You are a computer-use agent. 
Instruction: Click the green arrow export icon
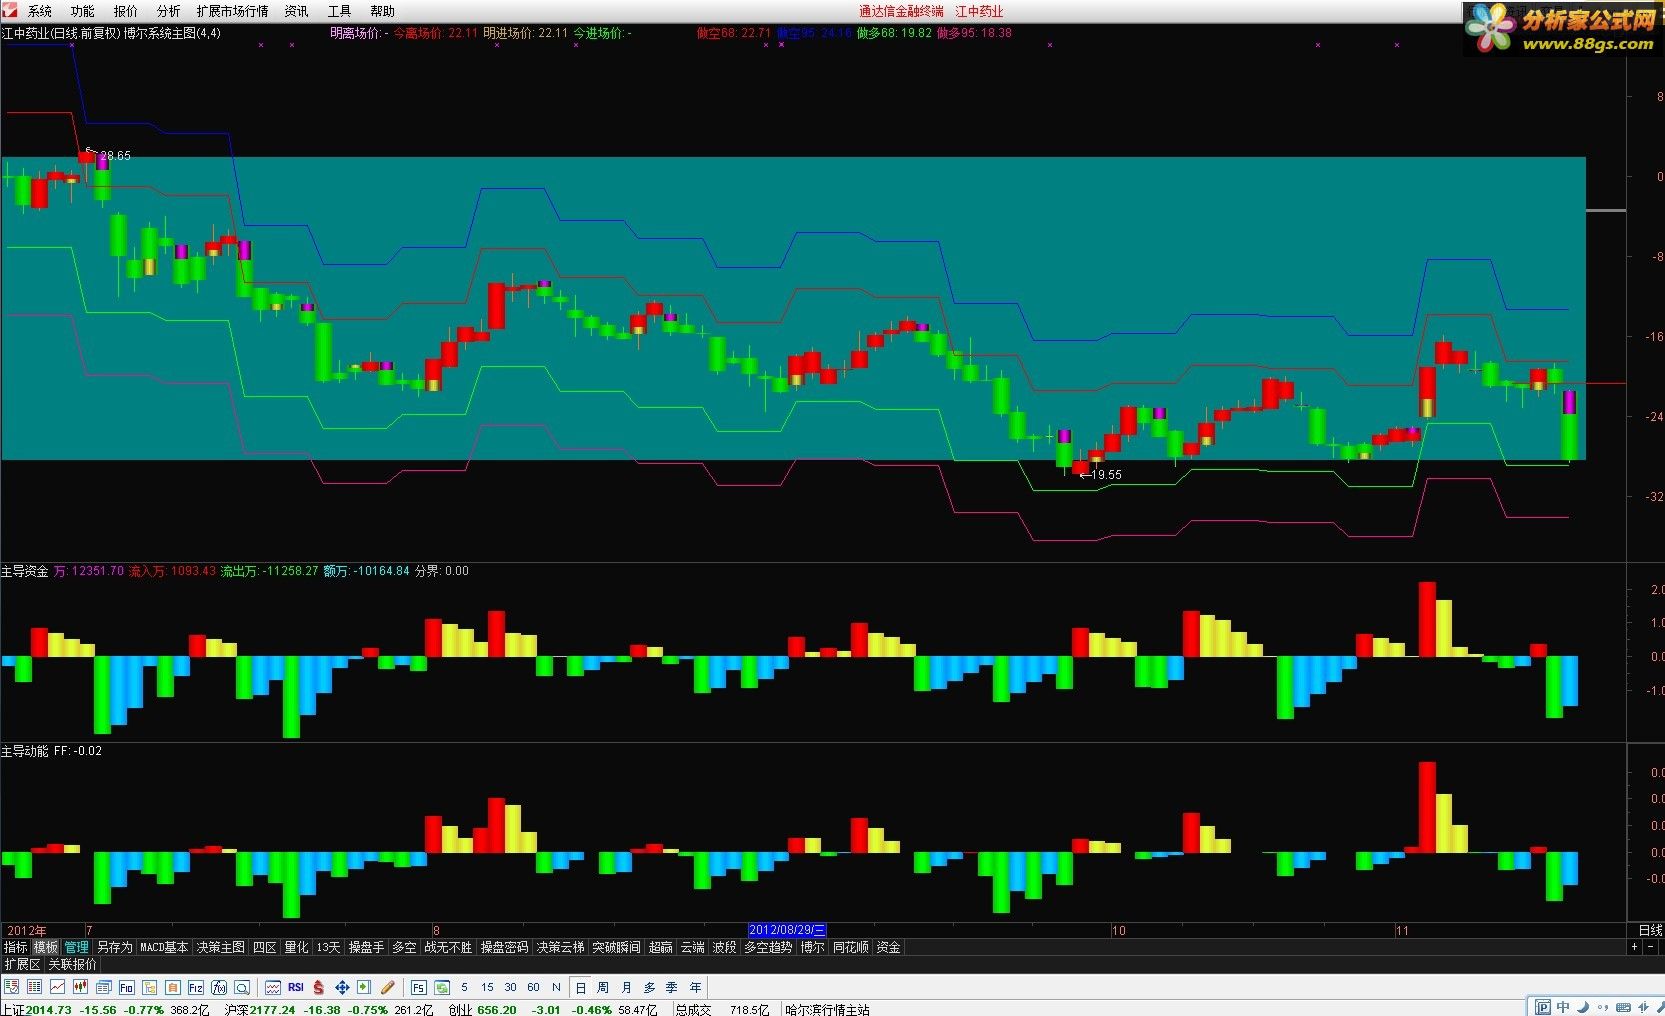click(x=364, y=987)
